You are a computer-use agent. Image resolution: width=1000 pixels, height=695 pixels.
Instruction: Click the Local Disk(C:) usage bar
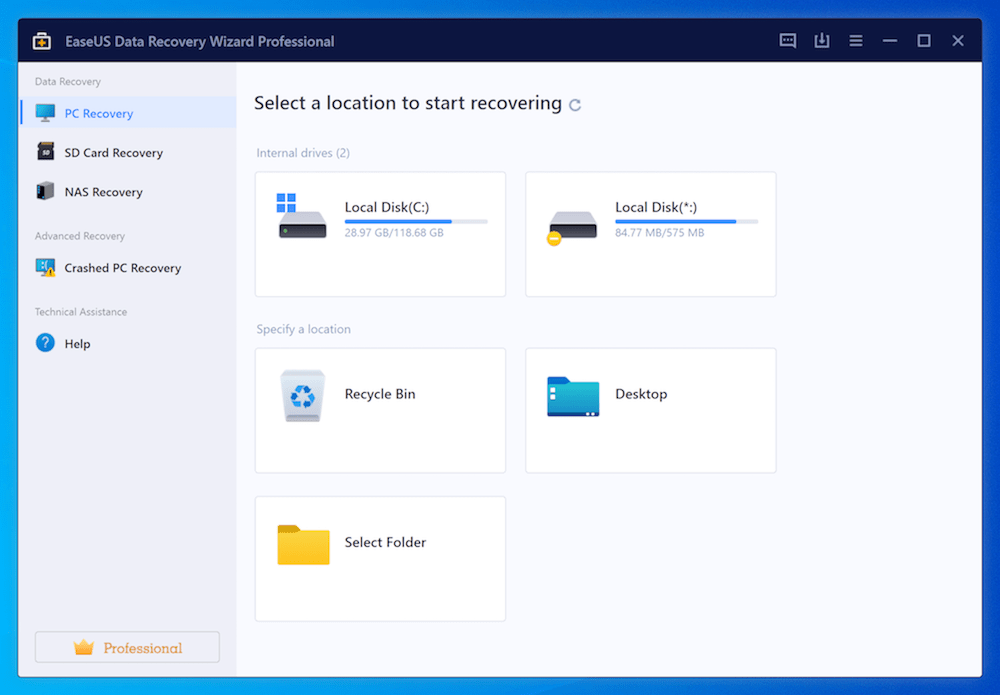(416, 221)
